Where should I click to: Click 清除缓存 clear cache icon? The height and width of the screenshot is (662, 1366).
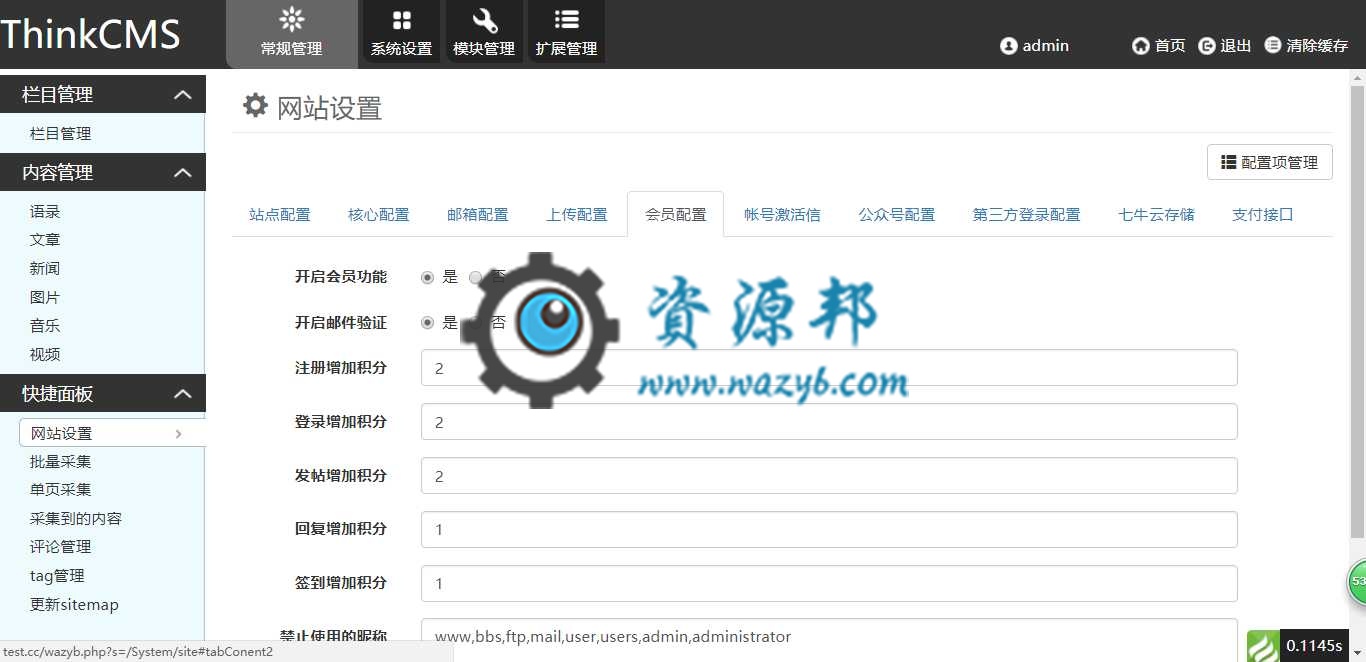point(1273,46)
